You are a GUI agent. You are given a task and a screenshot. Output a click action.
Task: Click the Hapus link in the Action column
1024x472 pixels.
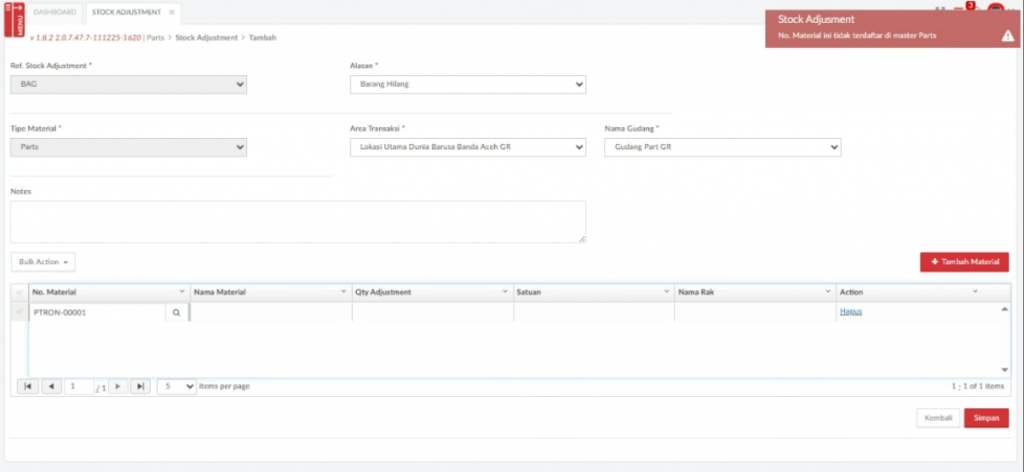point(850,312)
